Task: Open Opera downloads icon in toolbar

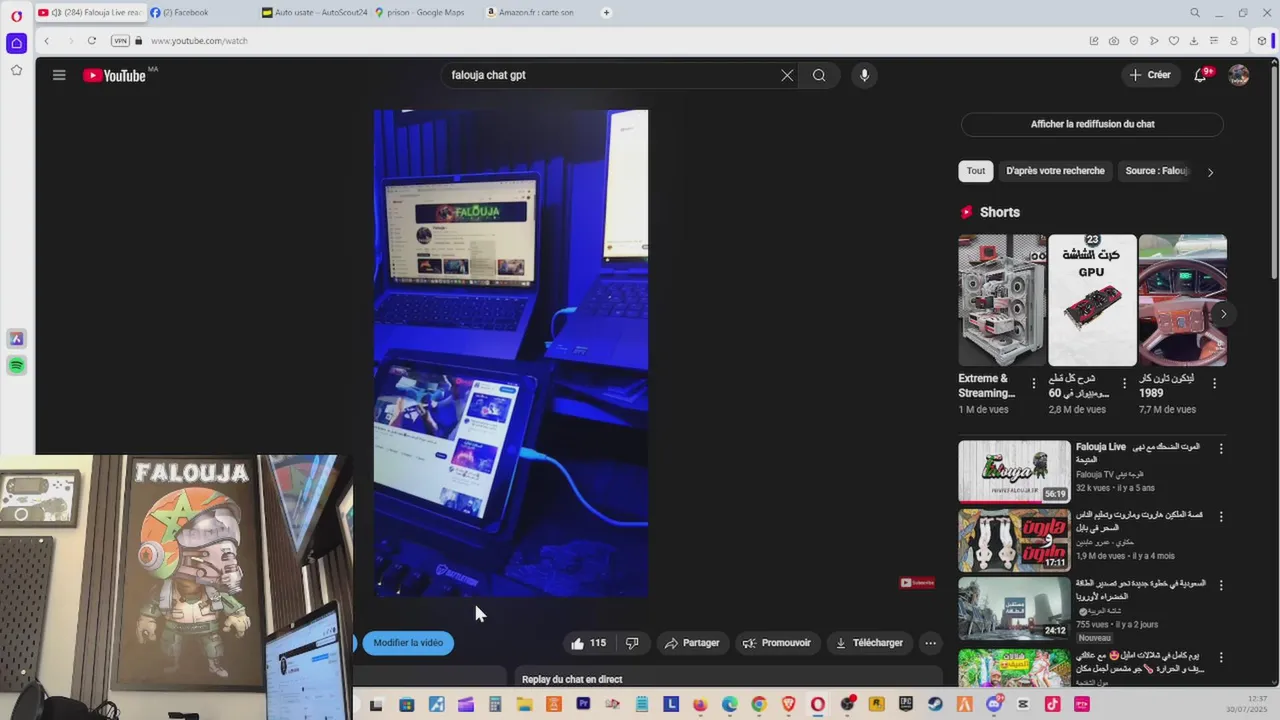Action: click(1194, 41)
